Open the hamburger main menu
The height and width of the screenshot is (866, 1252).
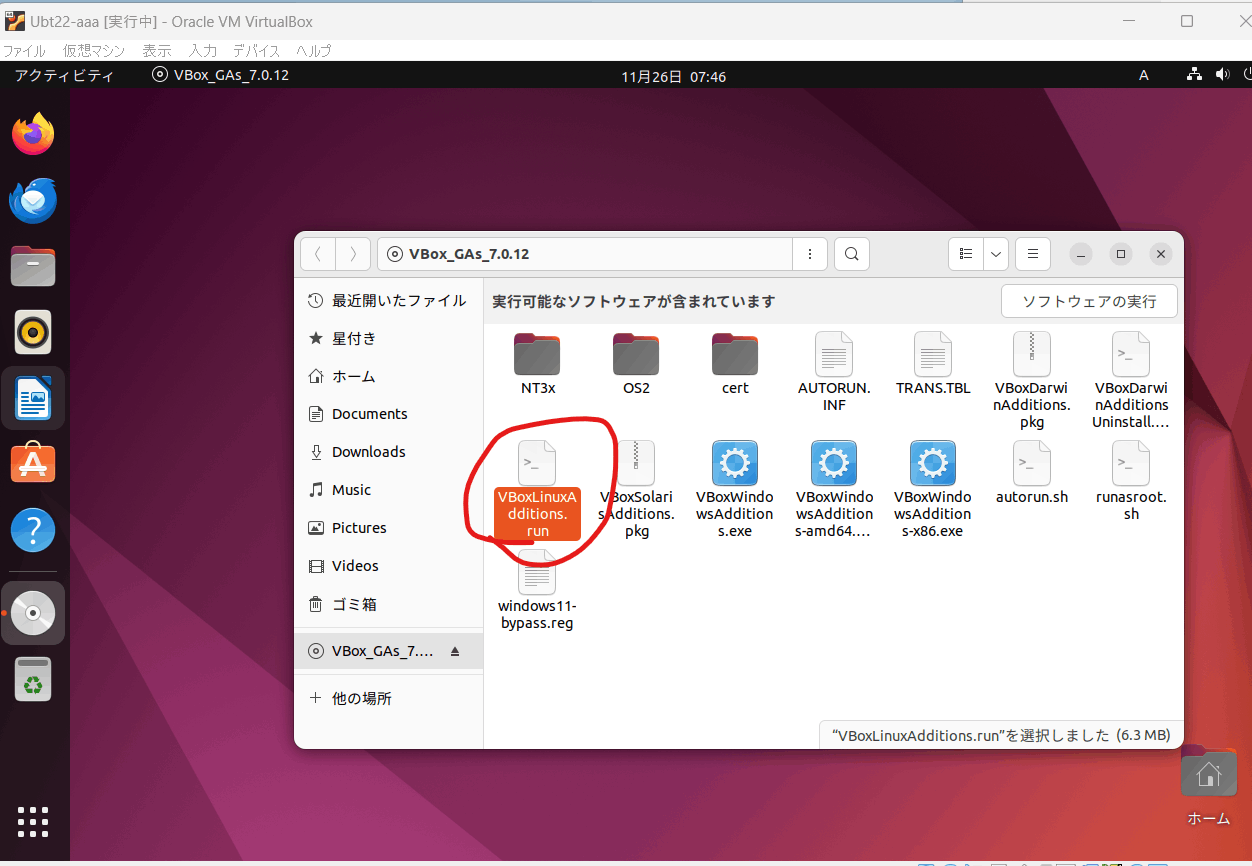tap(1033, 254)
